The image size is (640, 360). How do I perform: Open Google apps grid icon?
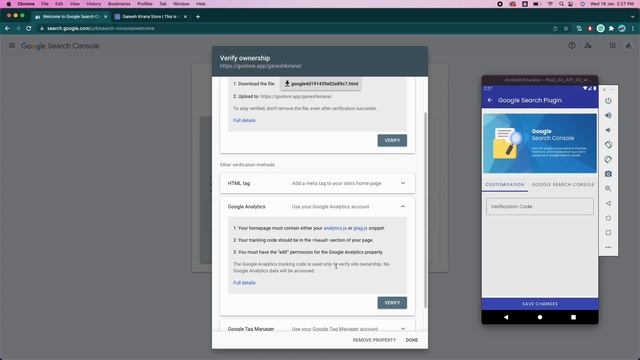(613, 46)
